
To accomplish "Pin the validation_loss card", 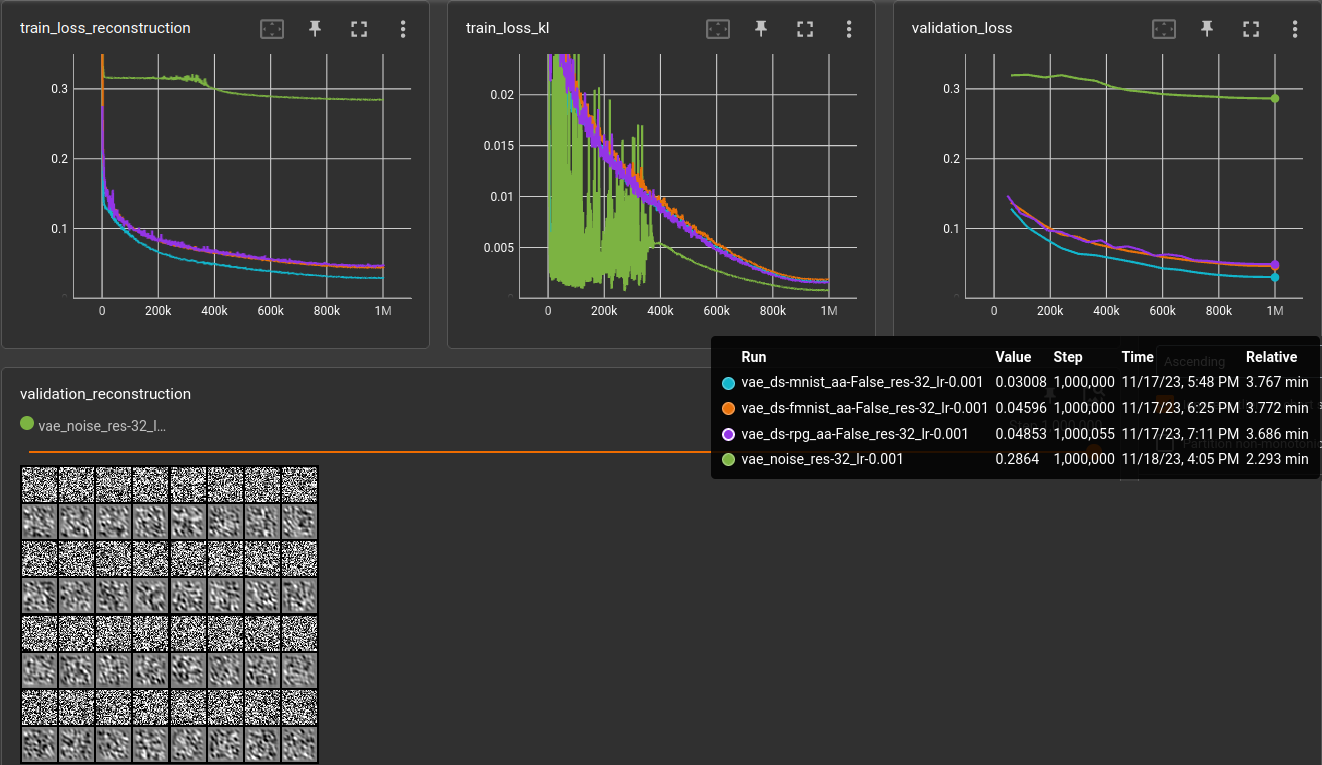I will [1207, 29].
